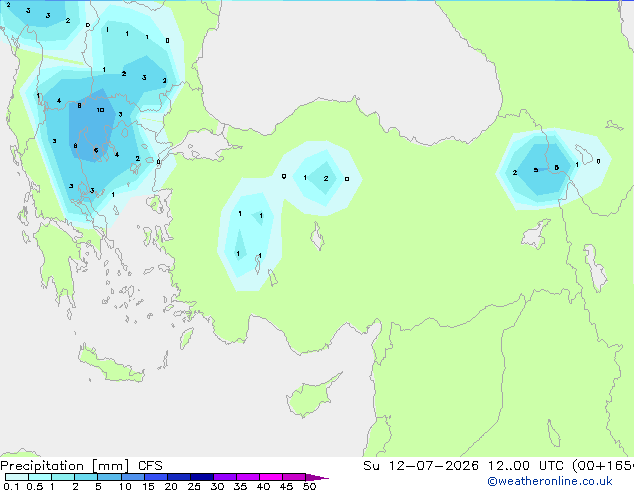
Task: Select the legend swatch between 5 and 10
Action: [x=109, y=477]
